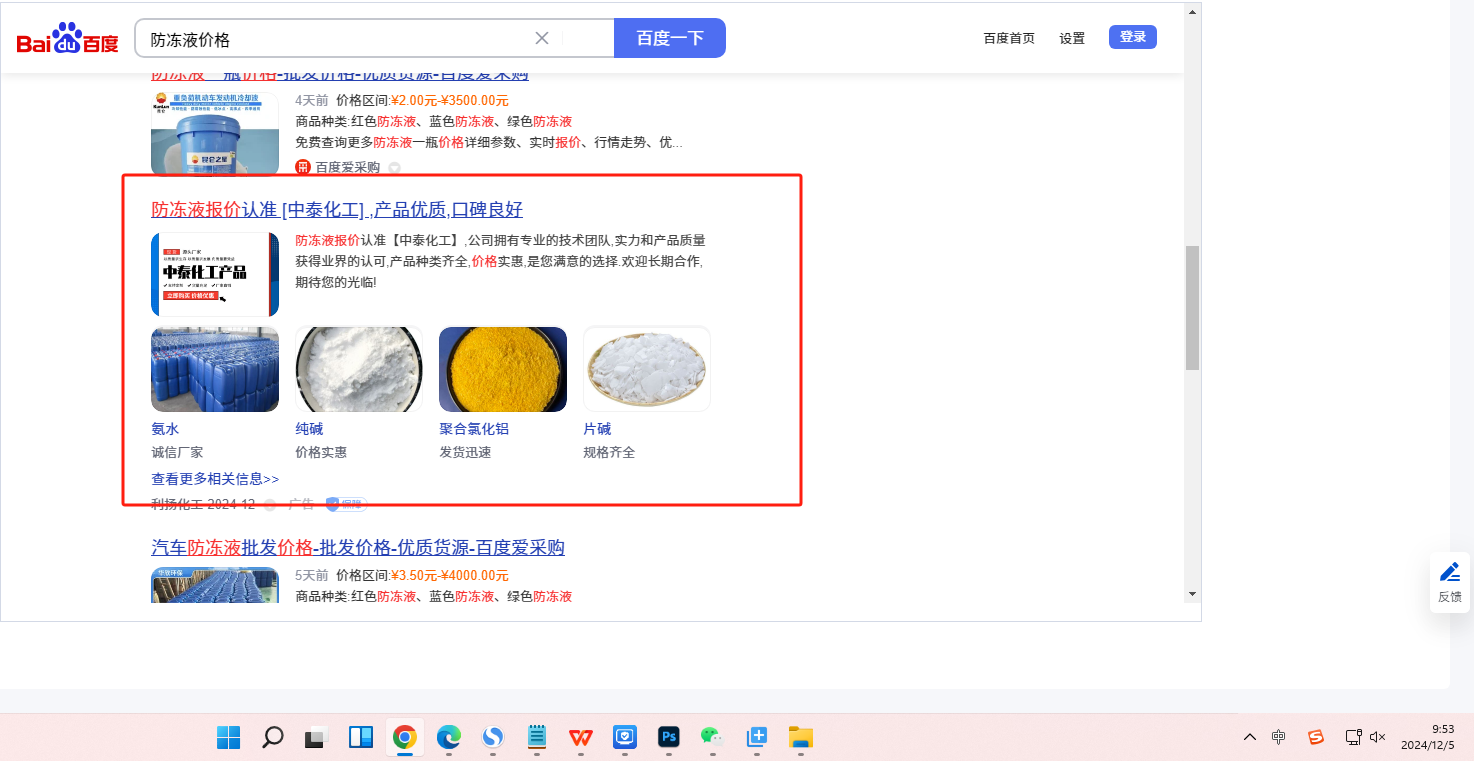The width and height of the screenshot is (1474, 761).
Task: Open Task View in the taskbar
Action: 316,737
